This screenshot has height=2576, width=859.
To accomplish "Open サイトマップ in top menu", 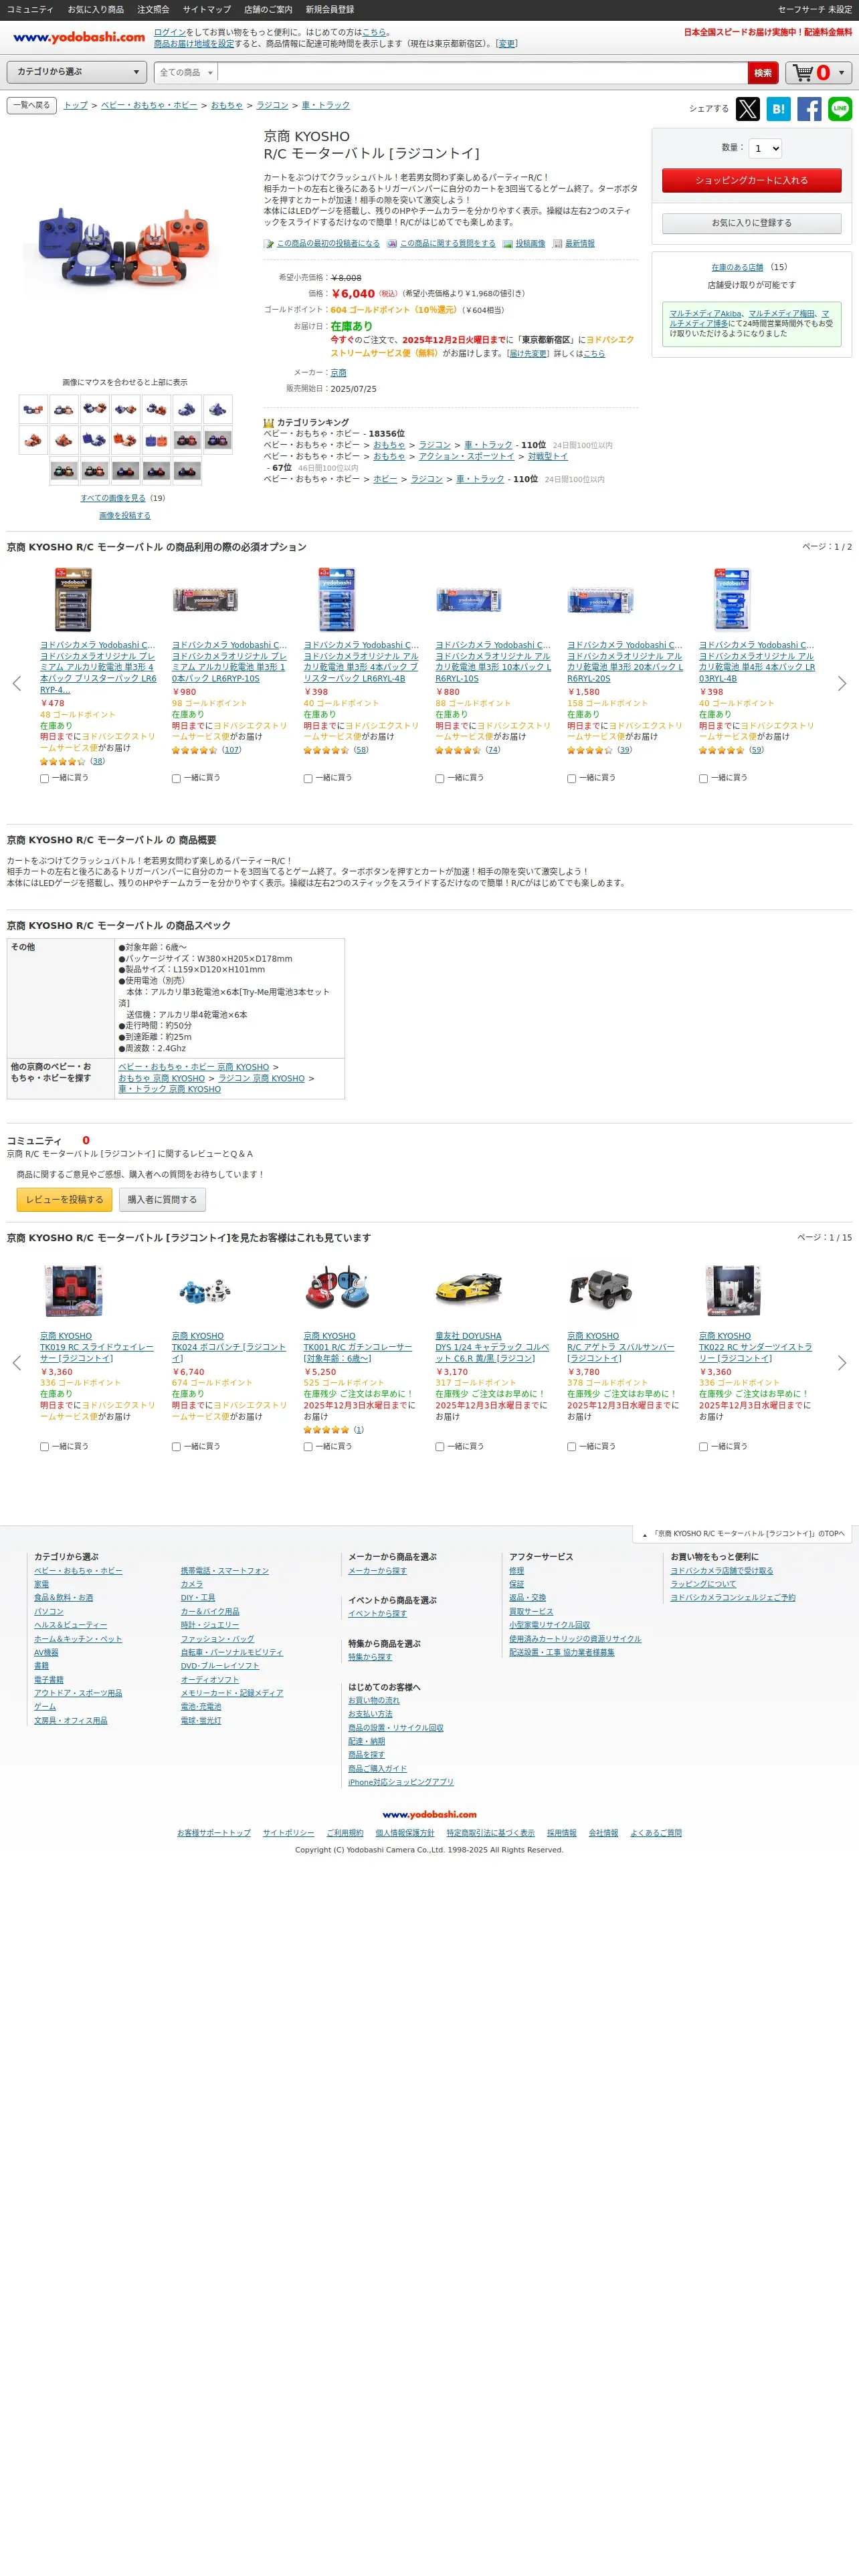I will tap(207, 9).
